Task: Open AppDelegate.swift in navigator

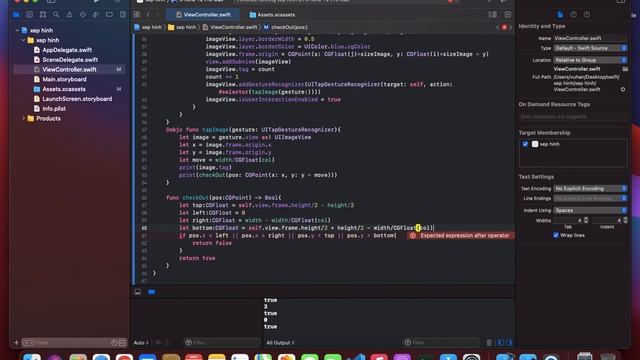Action: coord(67,50)
